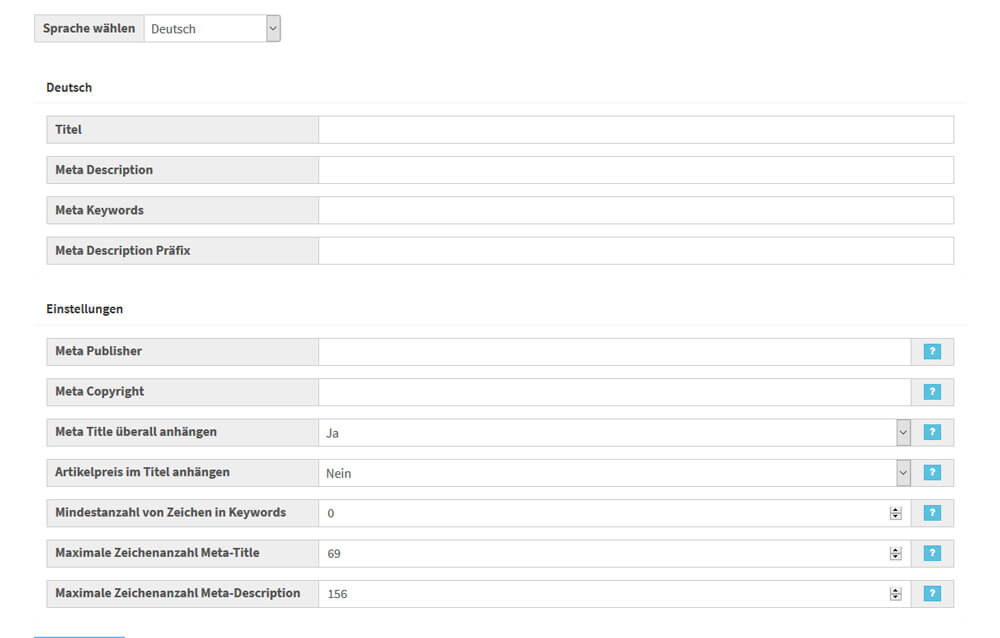Click the Meta Publisher input field

614,352
